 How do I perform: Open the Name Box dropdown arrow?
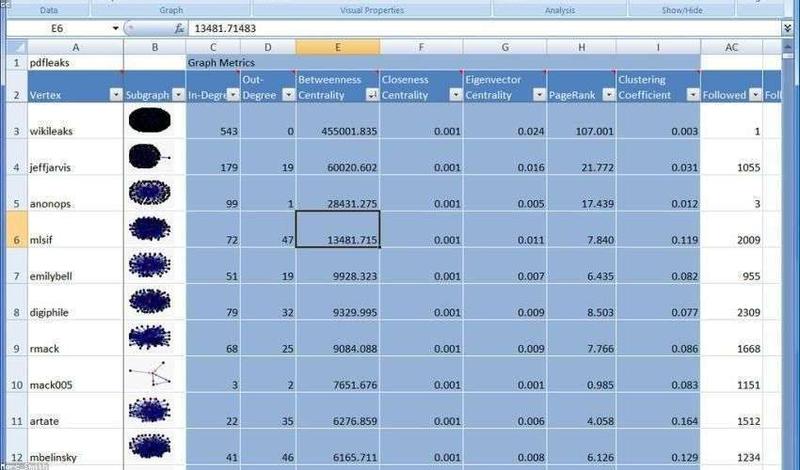point(116,29)
